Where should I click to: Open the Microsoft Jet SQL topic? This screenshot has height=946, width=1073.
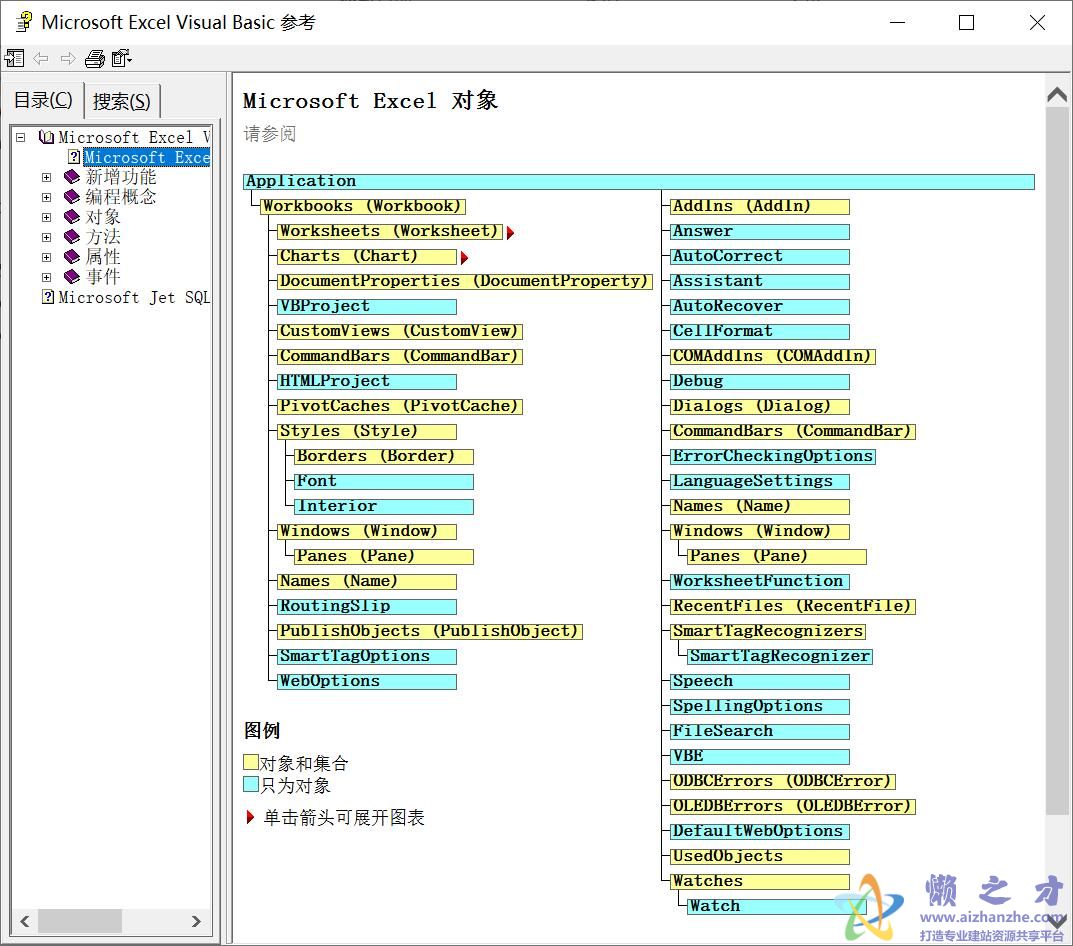tap(134, 297)
